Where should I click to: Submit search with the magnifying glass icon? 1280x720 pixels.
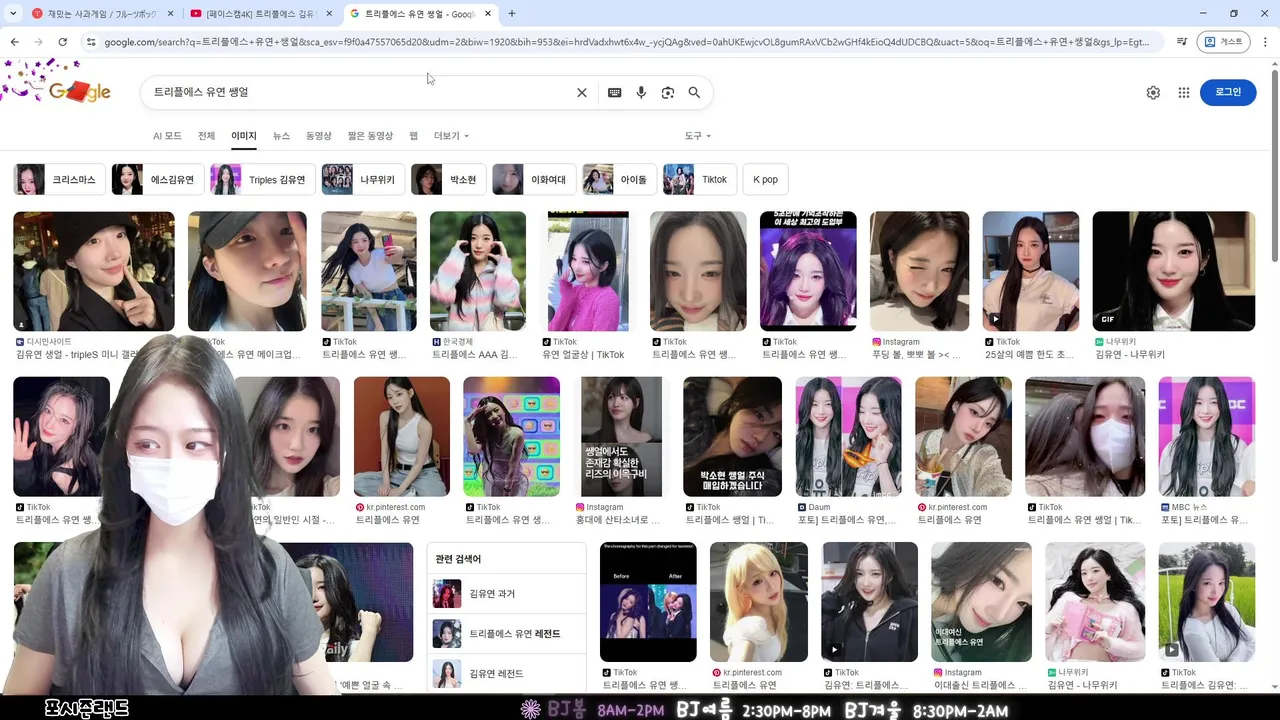click(694, 92)
